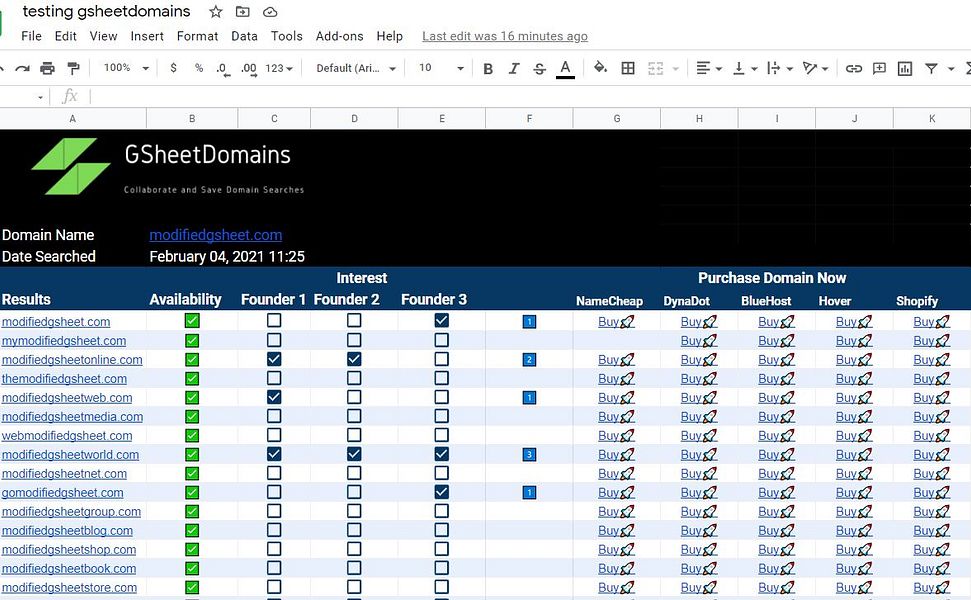Click the vertical align icon
Viewport: 971px width, 600px height.
coord(739,68)
